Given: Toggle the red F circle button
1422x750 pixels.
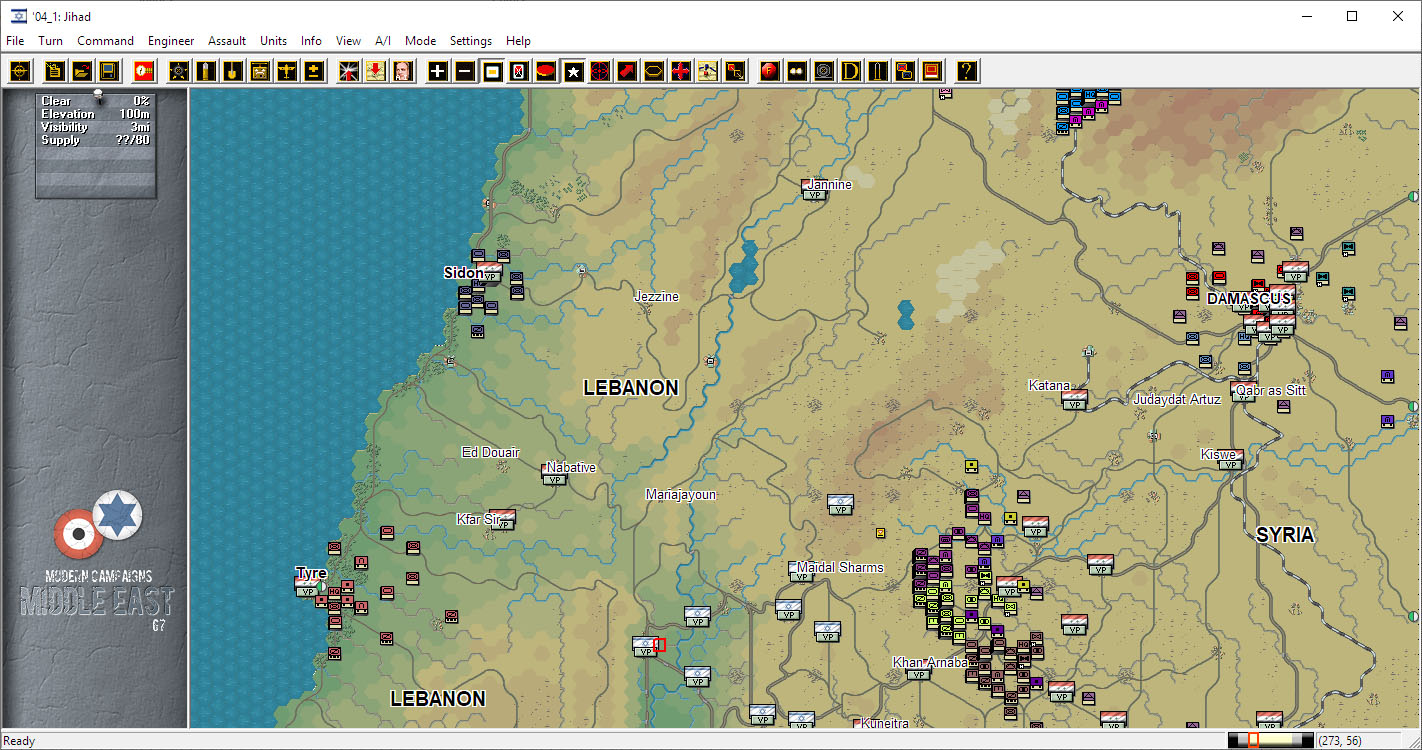Looking at the screenshot, I should pos(770,71).
